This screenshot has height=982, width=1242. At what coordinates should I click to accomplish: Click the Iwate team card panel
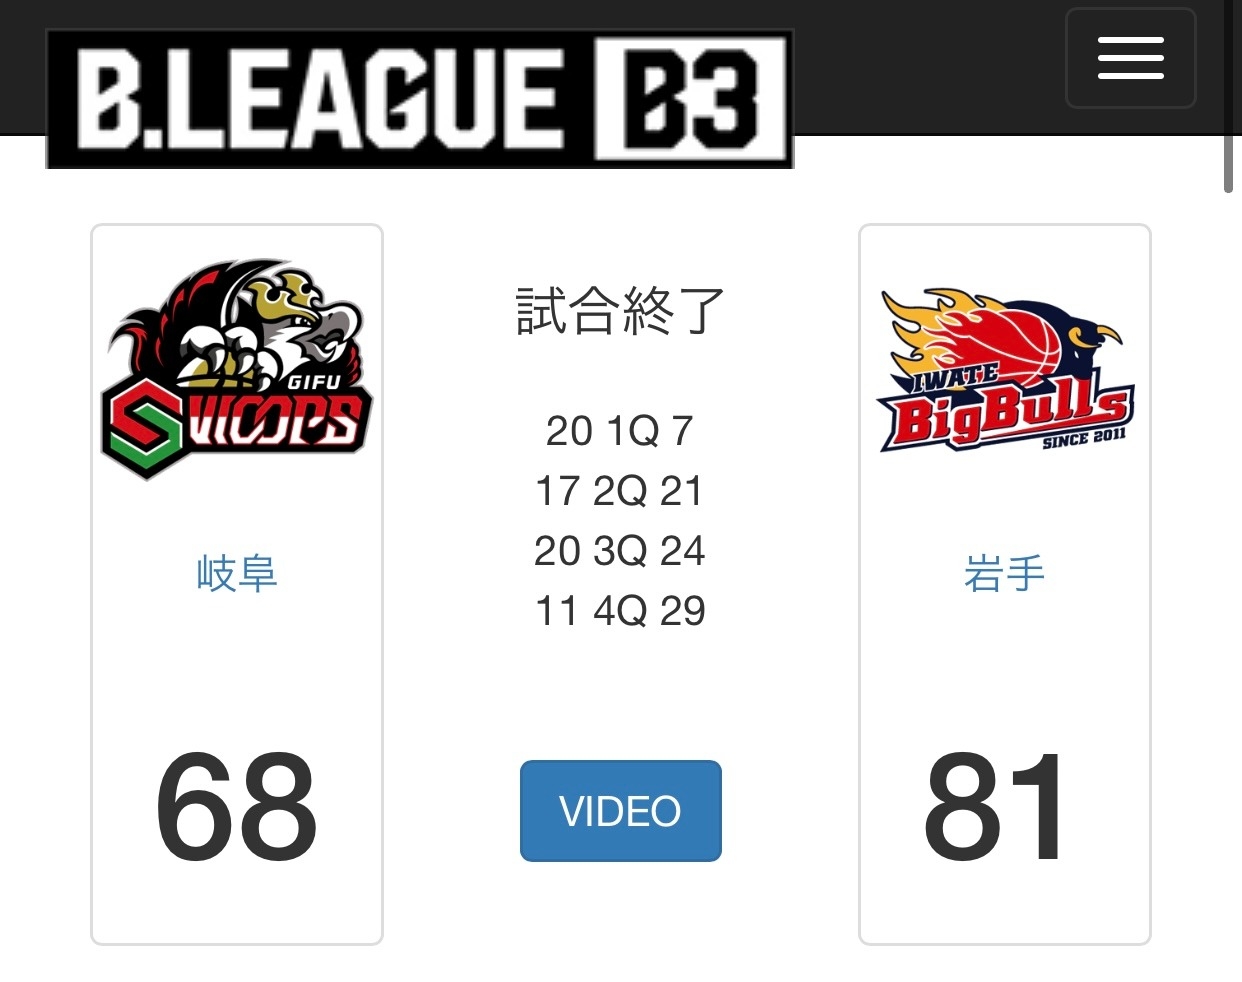pyautogui.click(x=1005, y=584)
